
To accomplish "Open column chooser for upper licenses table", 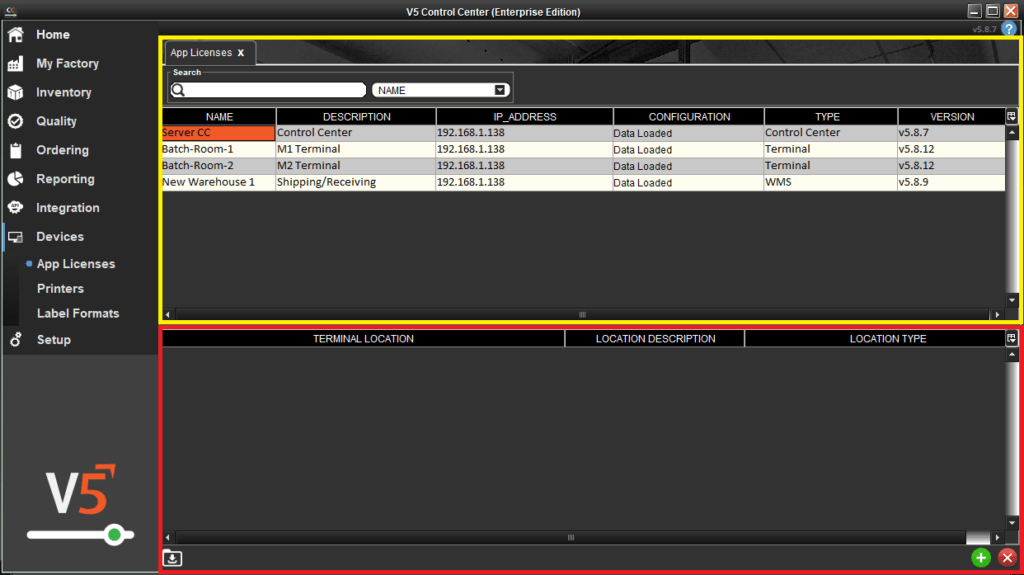I will point(1011,116).
